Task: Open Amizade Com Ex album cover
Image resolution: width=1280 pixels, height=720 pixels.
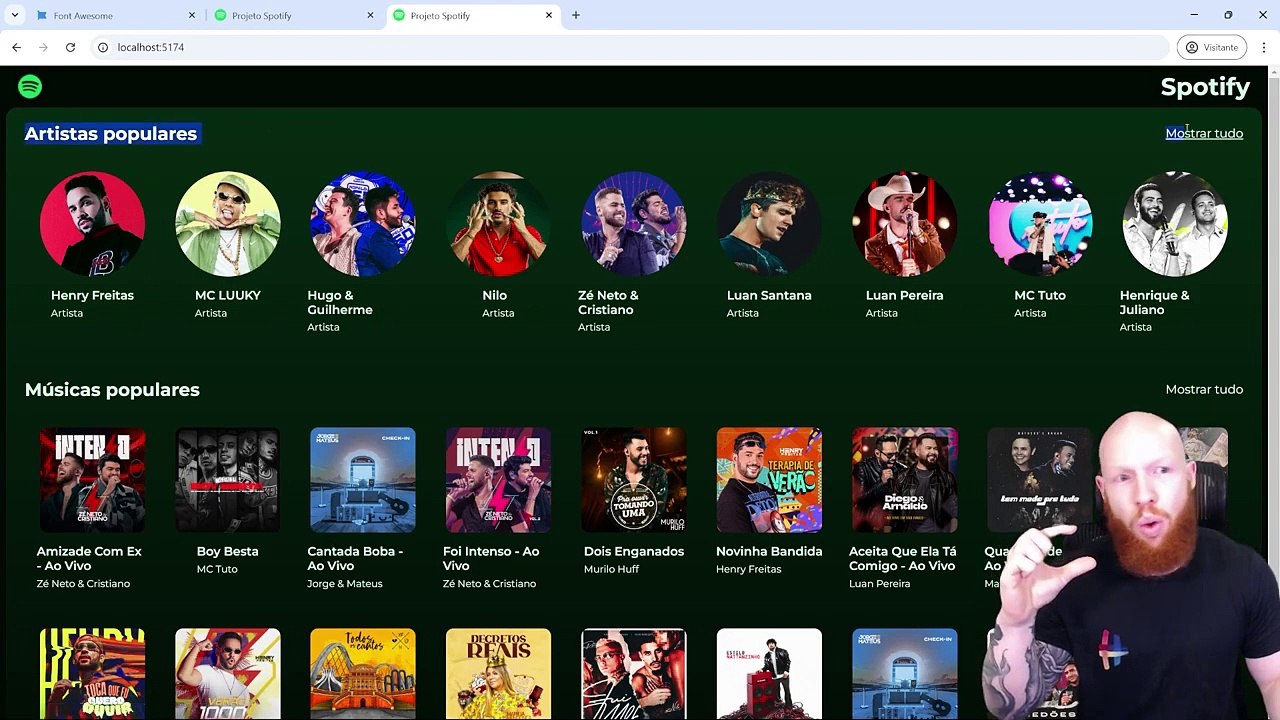Action: (92, 480)
